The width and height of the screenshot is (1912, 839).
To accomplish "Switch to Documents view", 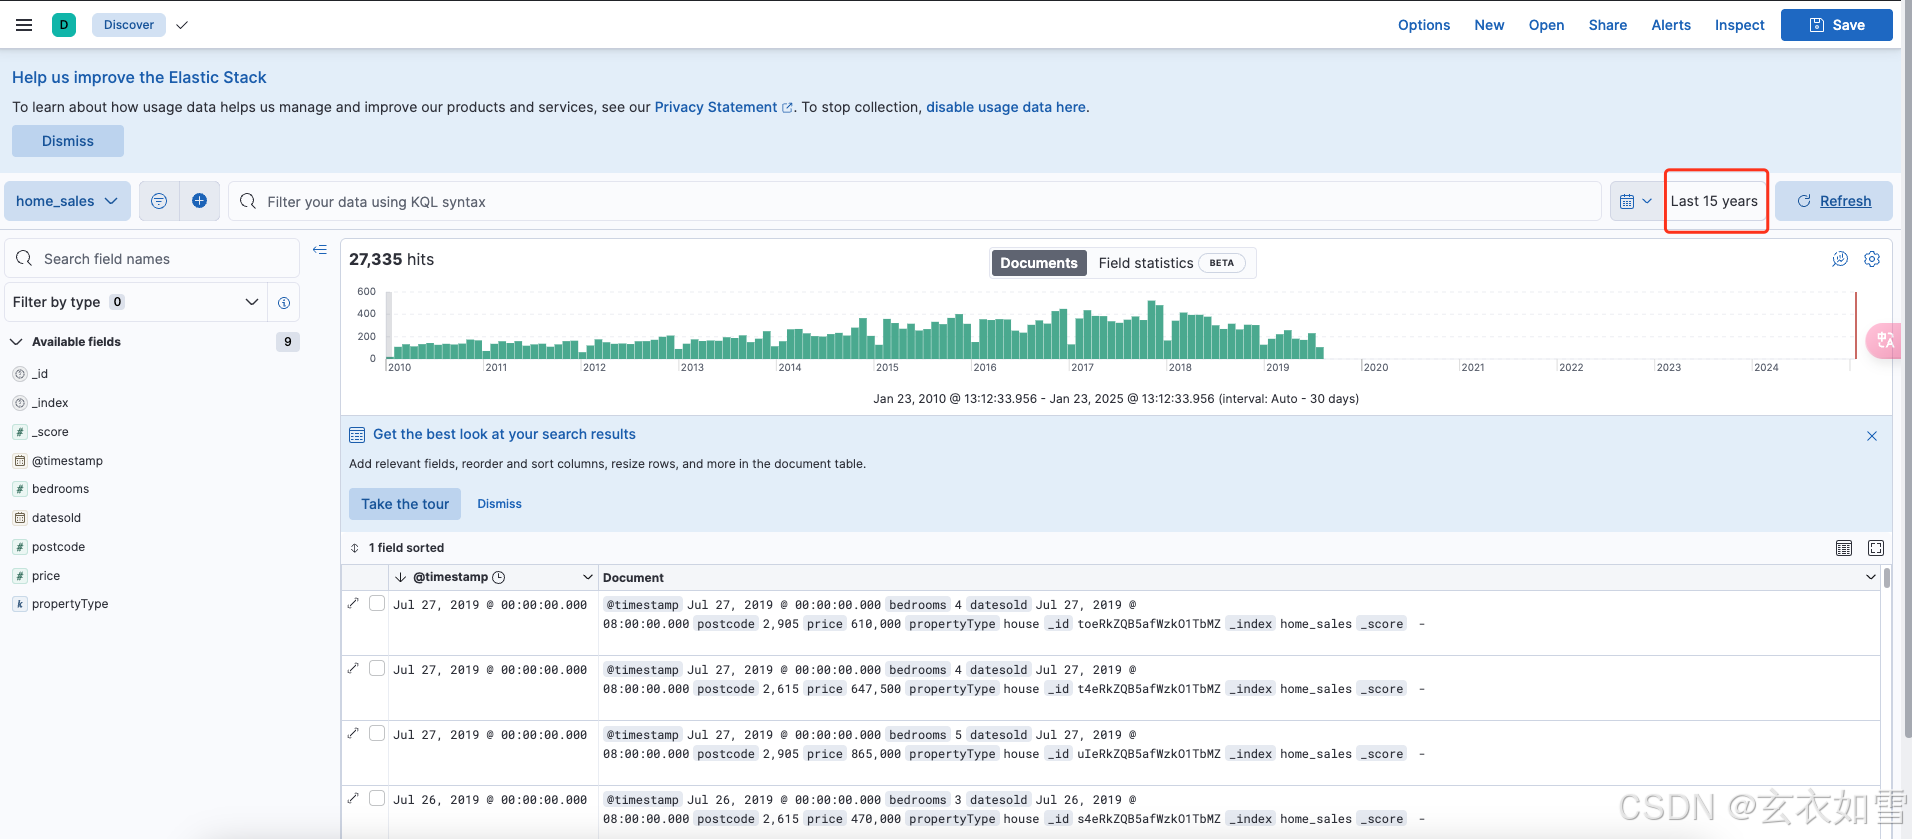I will pos(1039,263).
